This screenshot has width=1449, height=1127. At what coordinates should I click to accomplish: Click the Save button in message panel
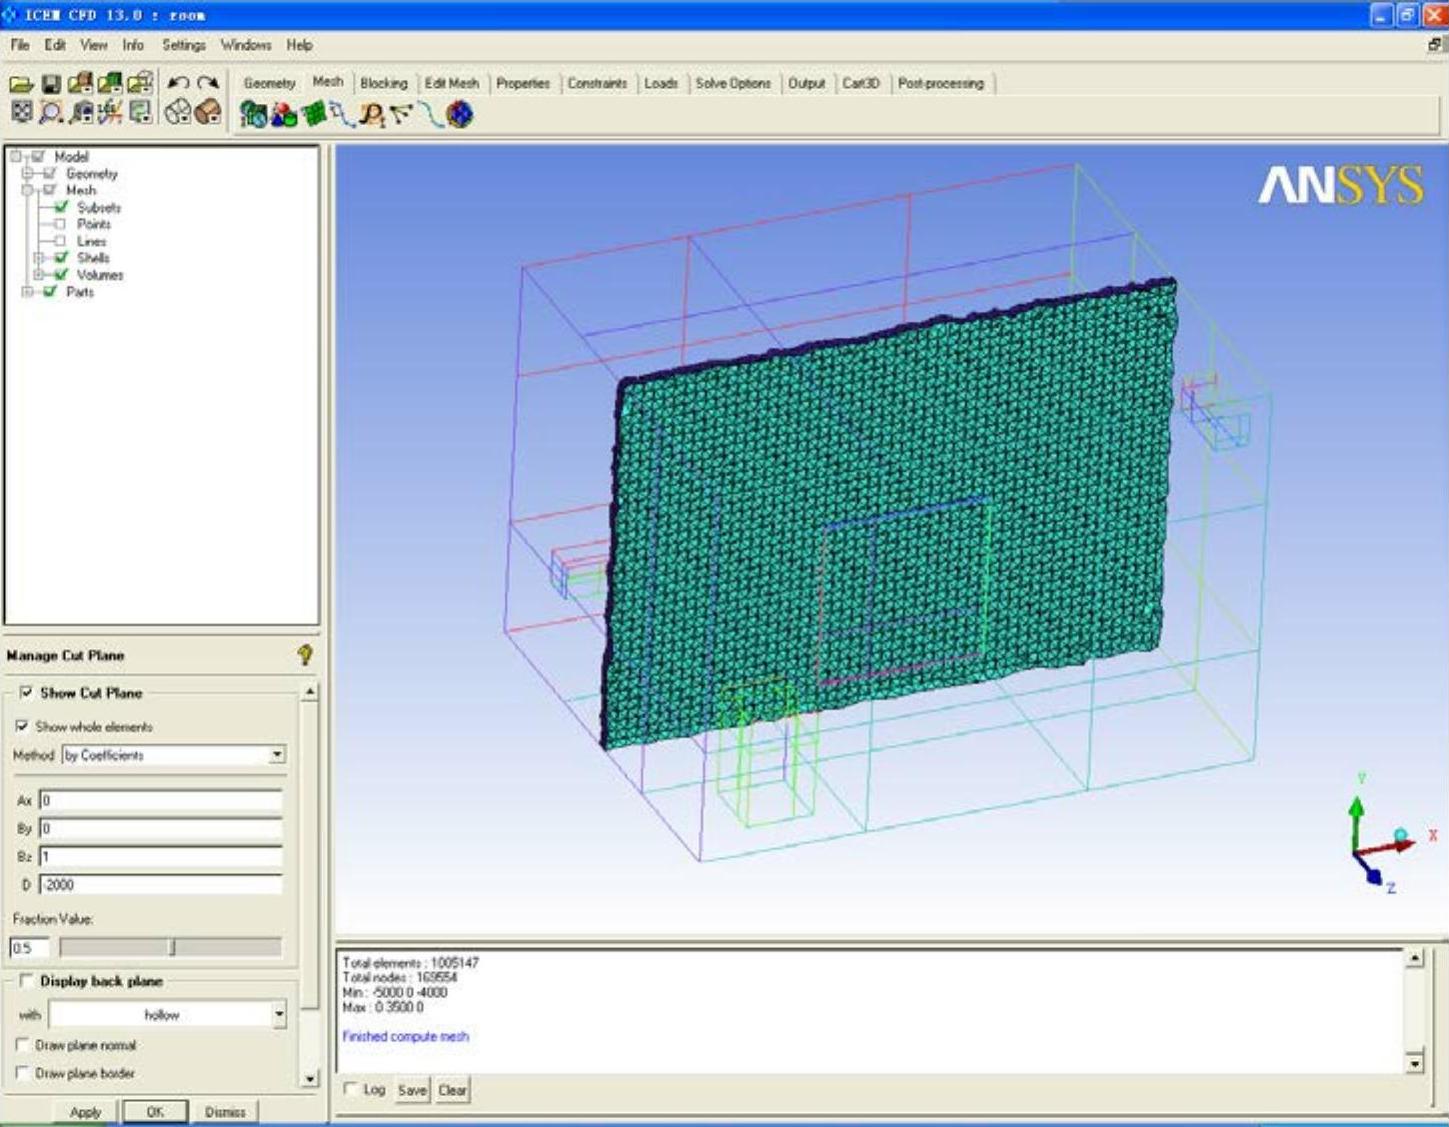(412, 1090)
